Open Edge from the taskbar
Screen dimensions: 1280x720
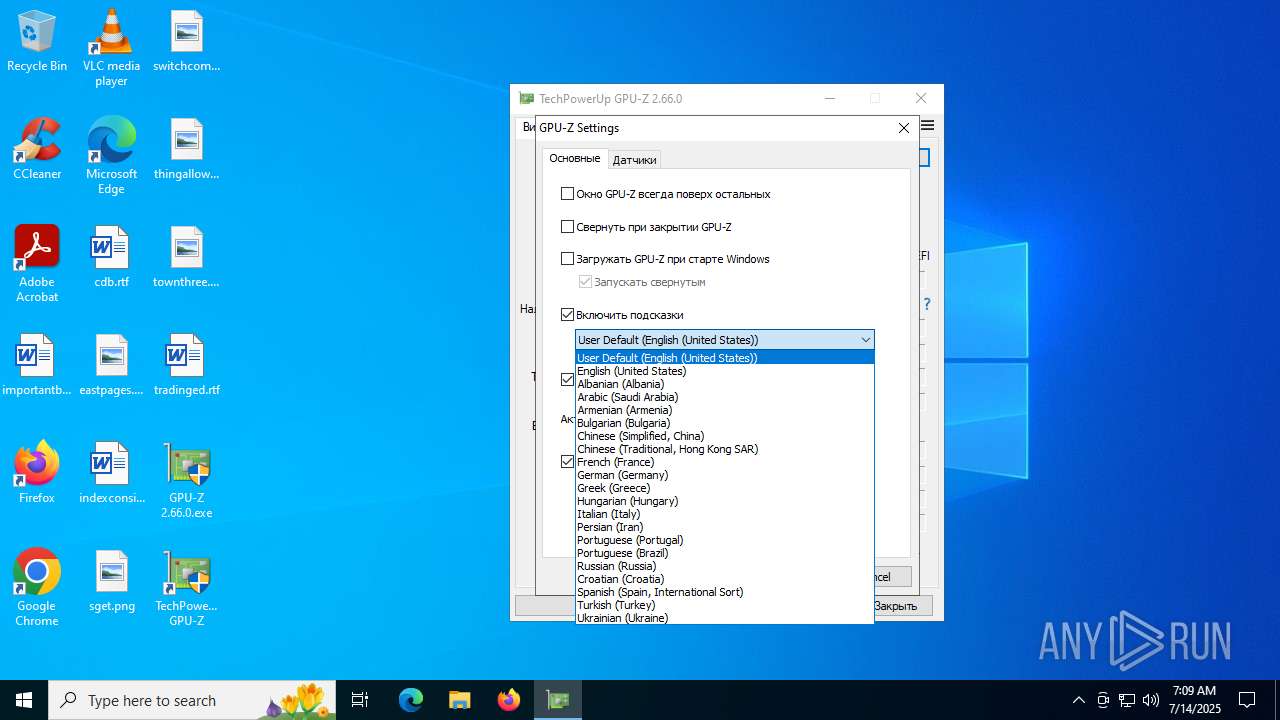pos(411,700)
